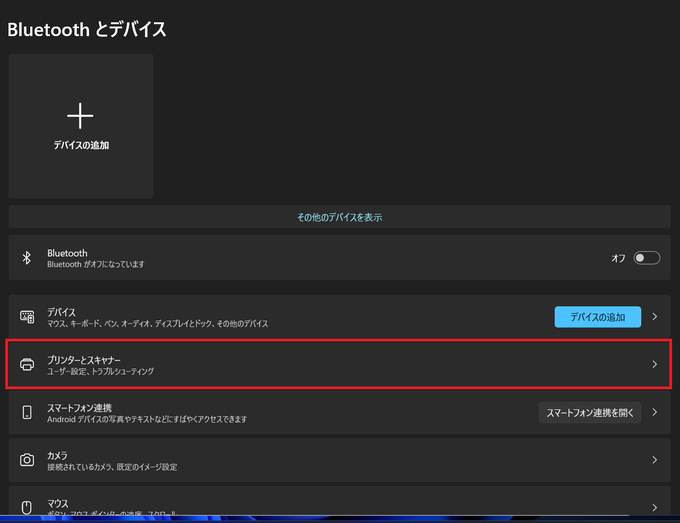
Task: Click the Android デバイスの写真 subtitle text
Action: pos(147,419)
